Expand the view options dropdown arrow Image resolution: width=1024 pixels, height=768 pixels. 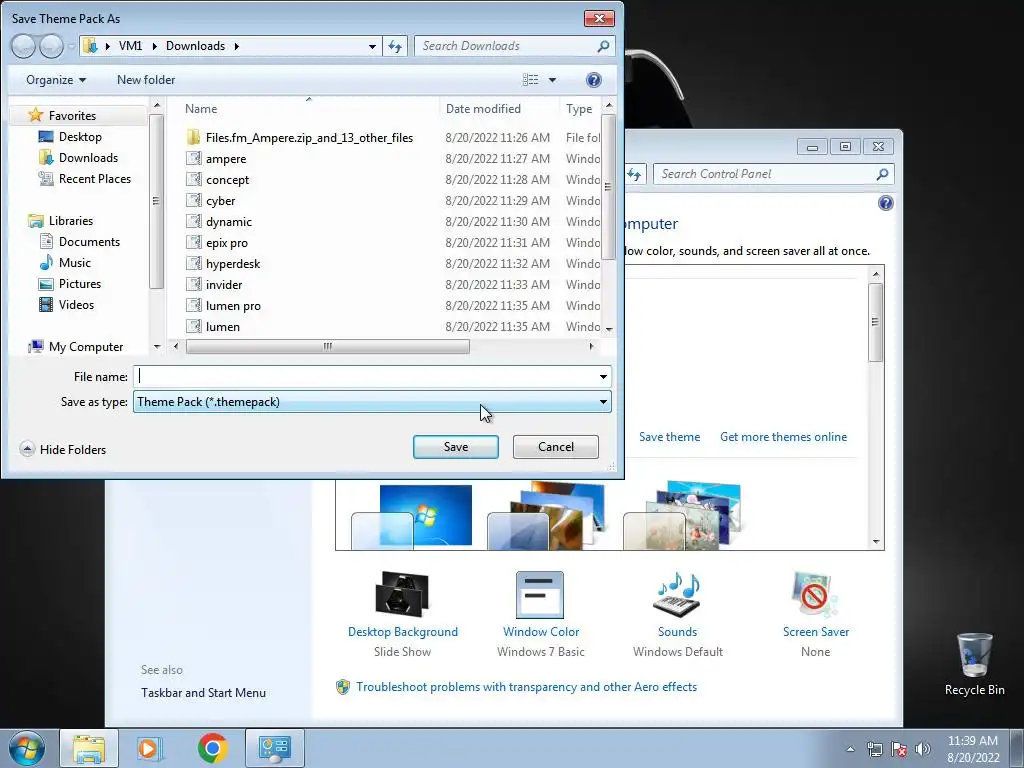(x=552, y=80)
